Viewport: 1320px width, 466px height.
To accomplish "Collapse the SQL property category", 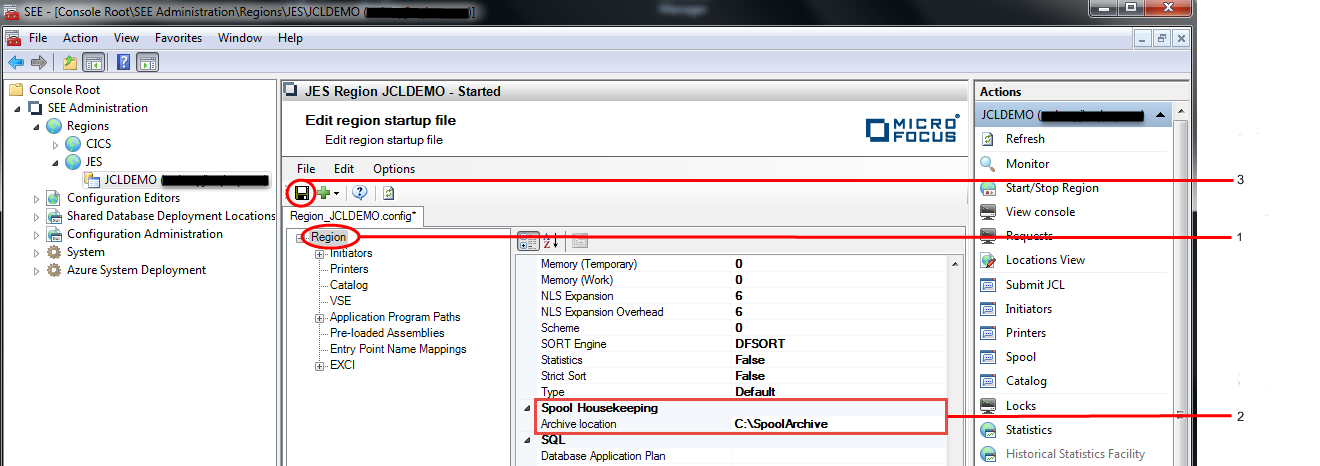I will (527, 440).
